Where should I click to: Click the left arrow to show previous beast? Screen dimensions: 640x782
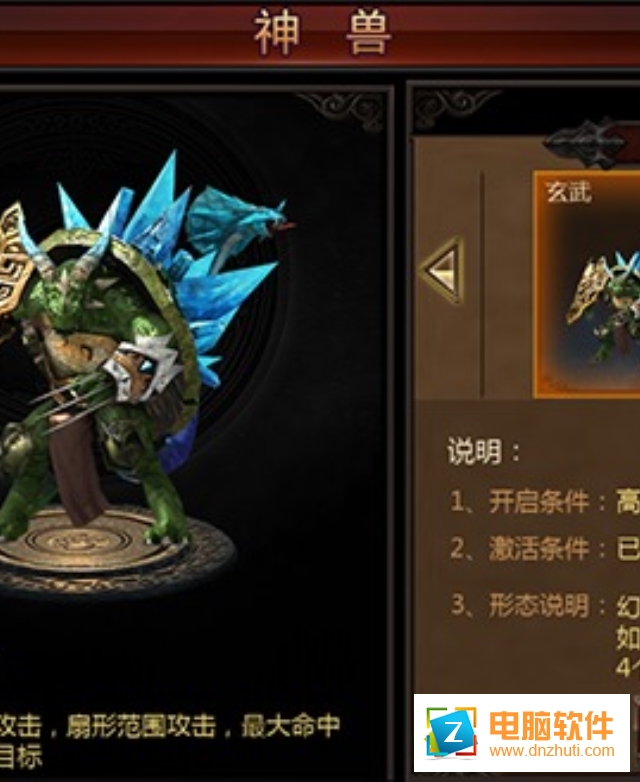443,270
